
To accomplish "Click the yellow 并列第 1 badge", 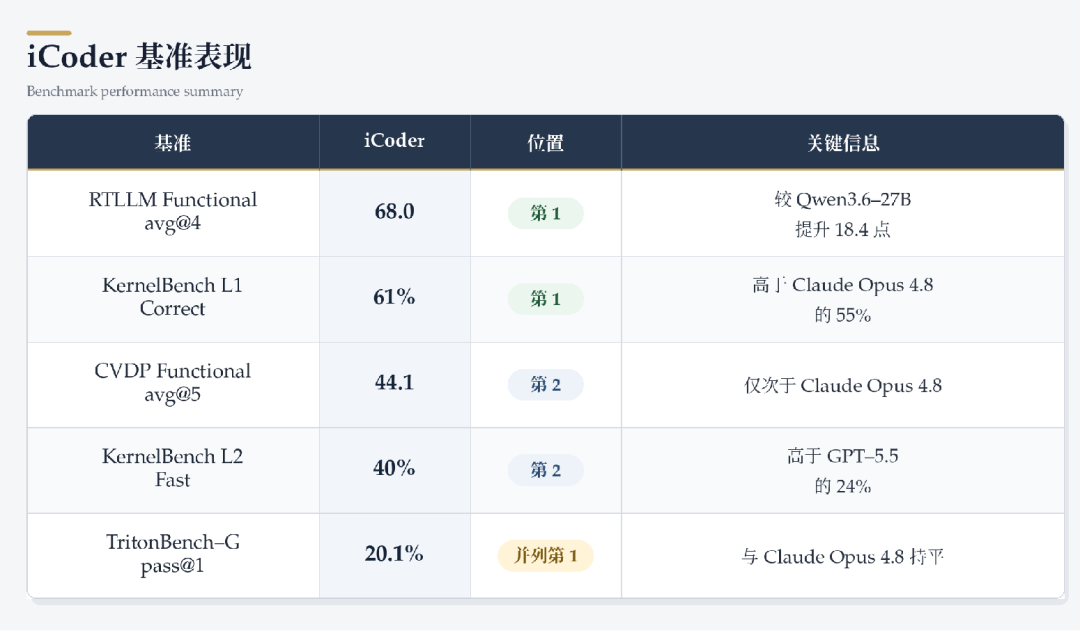I will tap(546, 555).
